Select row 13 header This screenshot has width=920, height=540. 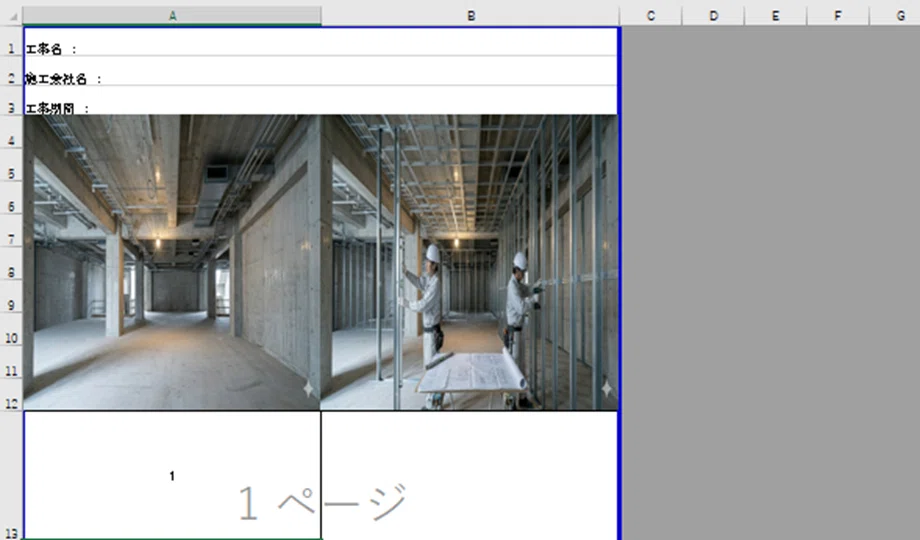(x=11, y=475)
